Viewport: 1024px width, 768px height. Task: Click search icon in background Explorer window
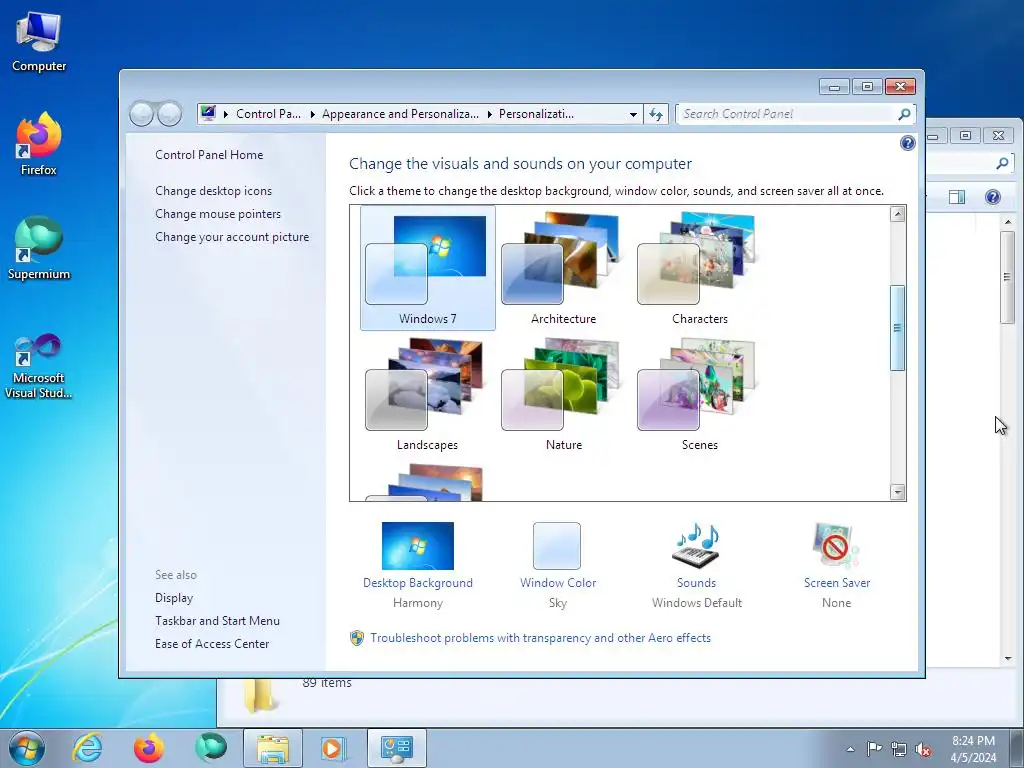[x=1002, y=163]
